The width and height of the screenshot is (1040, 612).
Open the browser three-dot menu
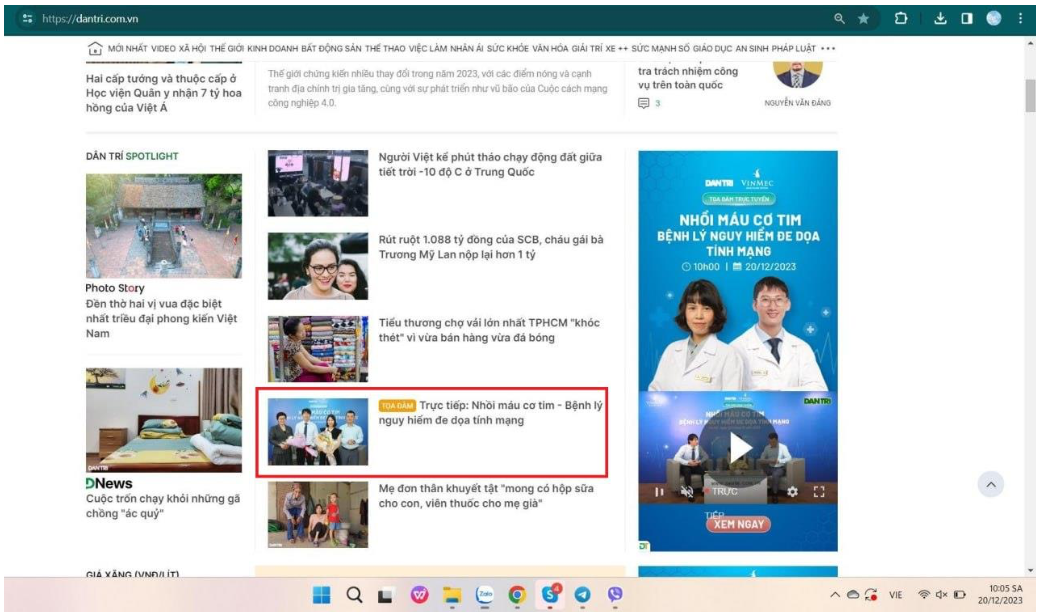[1020, 19]
